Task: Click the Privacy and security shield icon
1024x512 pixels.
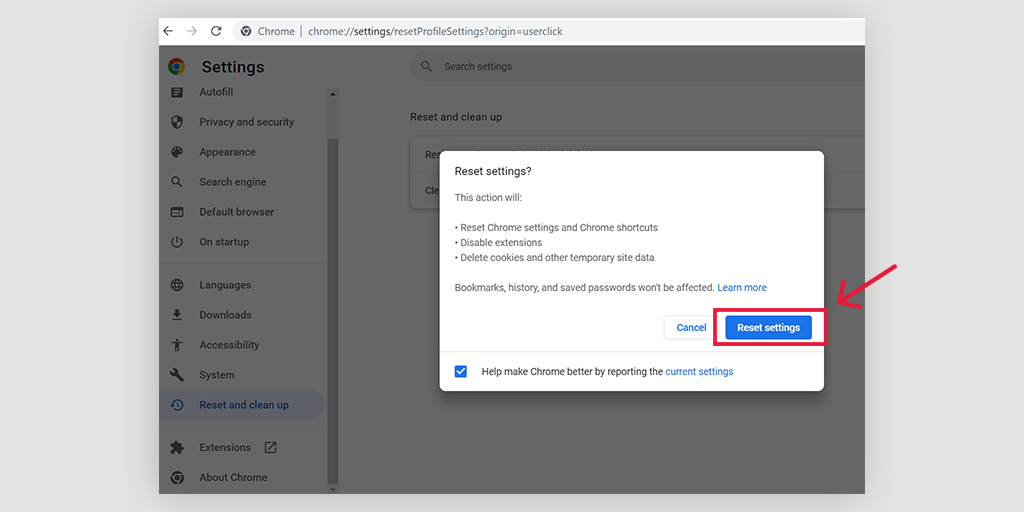Action: point(177,122)
